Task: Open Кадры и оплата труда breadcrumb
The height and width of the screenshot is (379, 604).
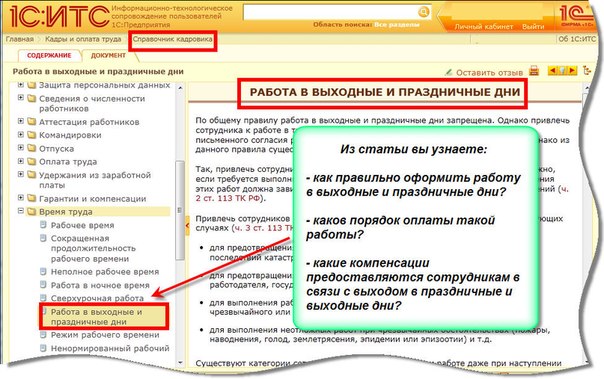Action: (83, 39)
